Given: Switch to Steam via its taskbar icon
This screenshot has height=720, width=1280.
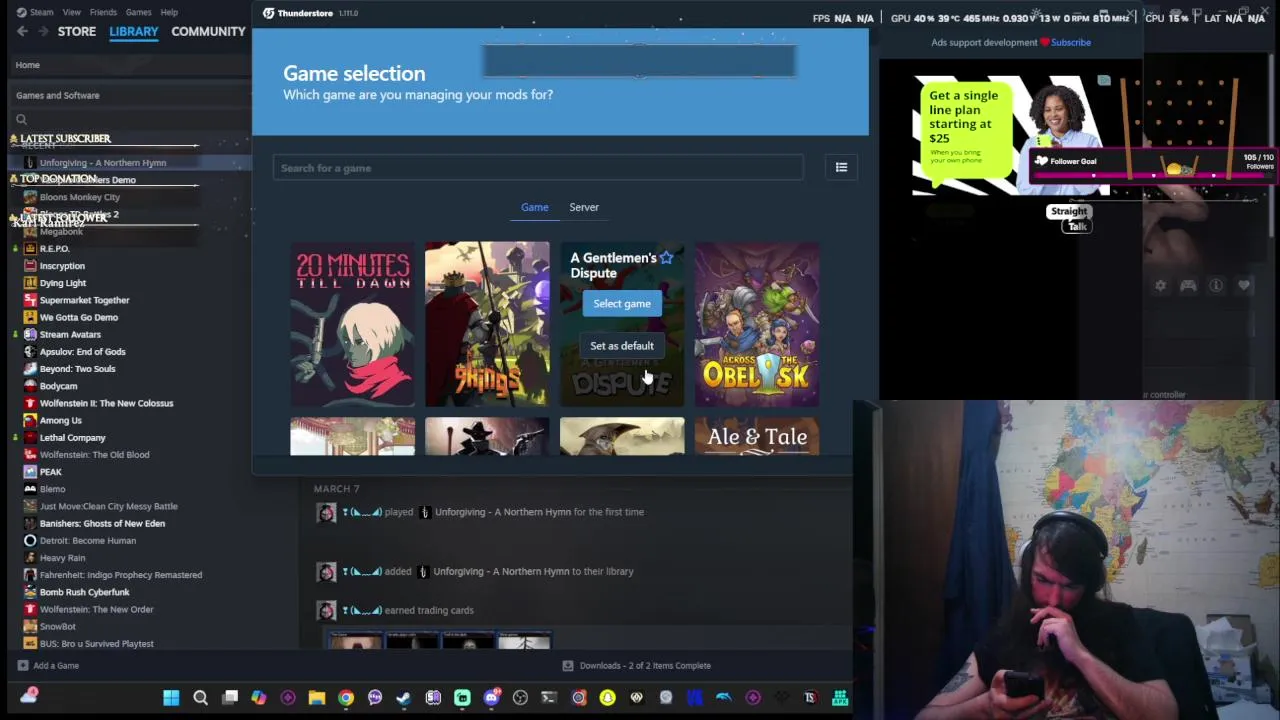Looking at the screenshot, I should [404, 697].
